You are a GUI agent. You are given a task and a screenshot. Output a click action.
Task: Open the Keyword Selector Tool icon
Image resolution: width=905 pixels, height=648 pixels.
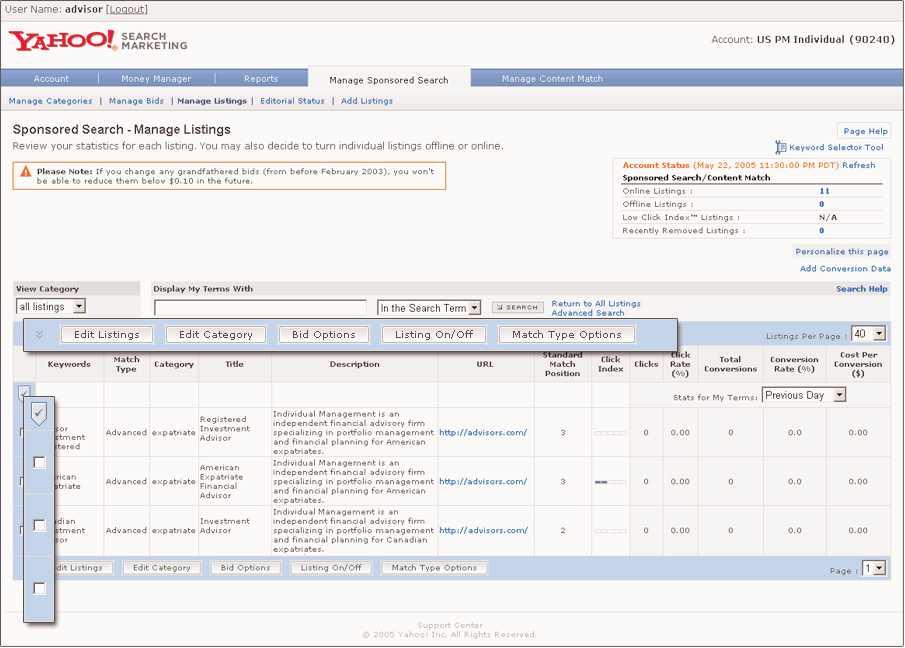click(781, 147)
